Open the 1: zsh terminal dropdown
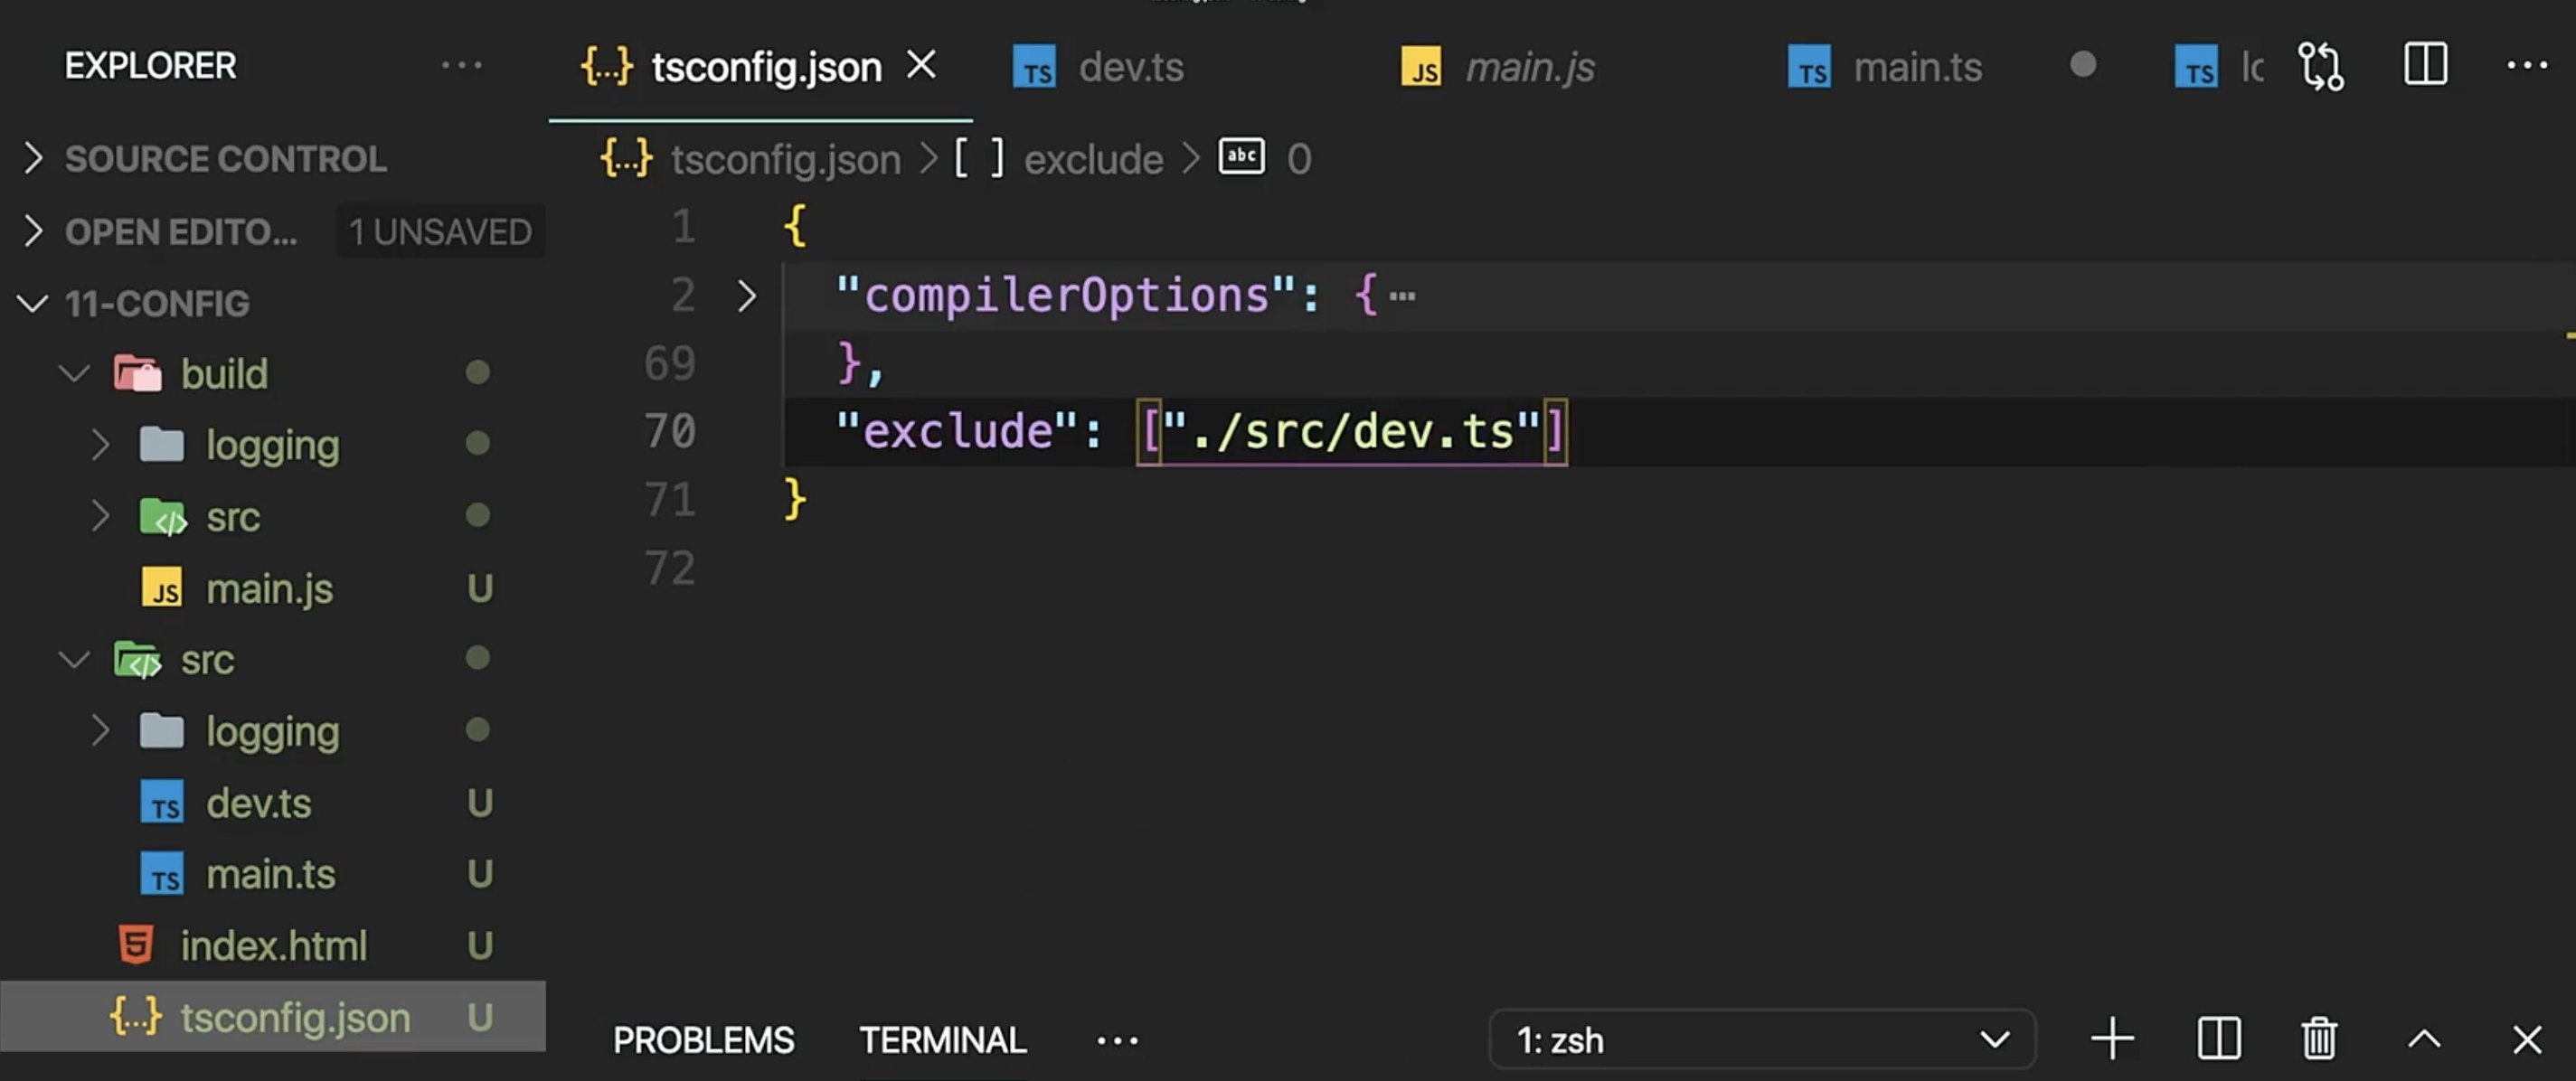The height and width of the screenshot is (1081, 2576). pyautogui.click(x=1762, y=1040)
